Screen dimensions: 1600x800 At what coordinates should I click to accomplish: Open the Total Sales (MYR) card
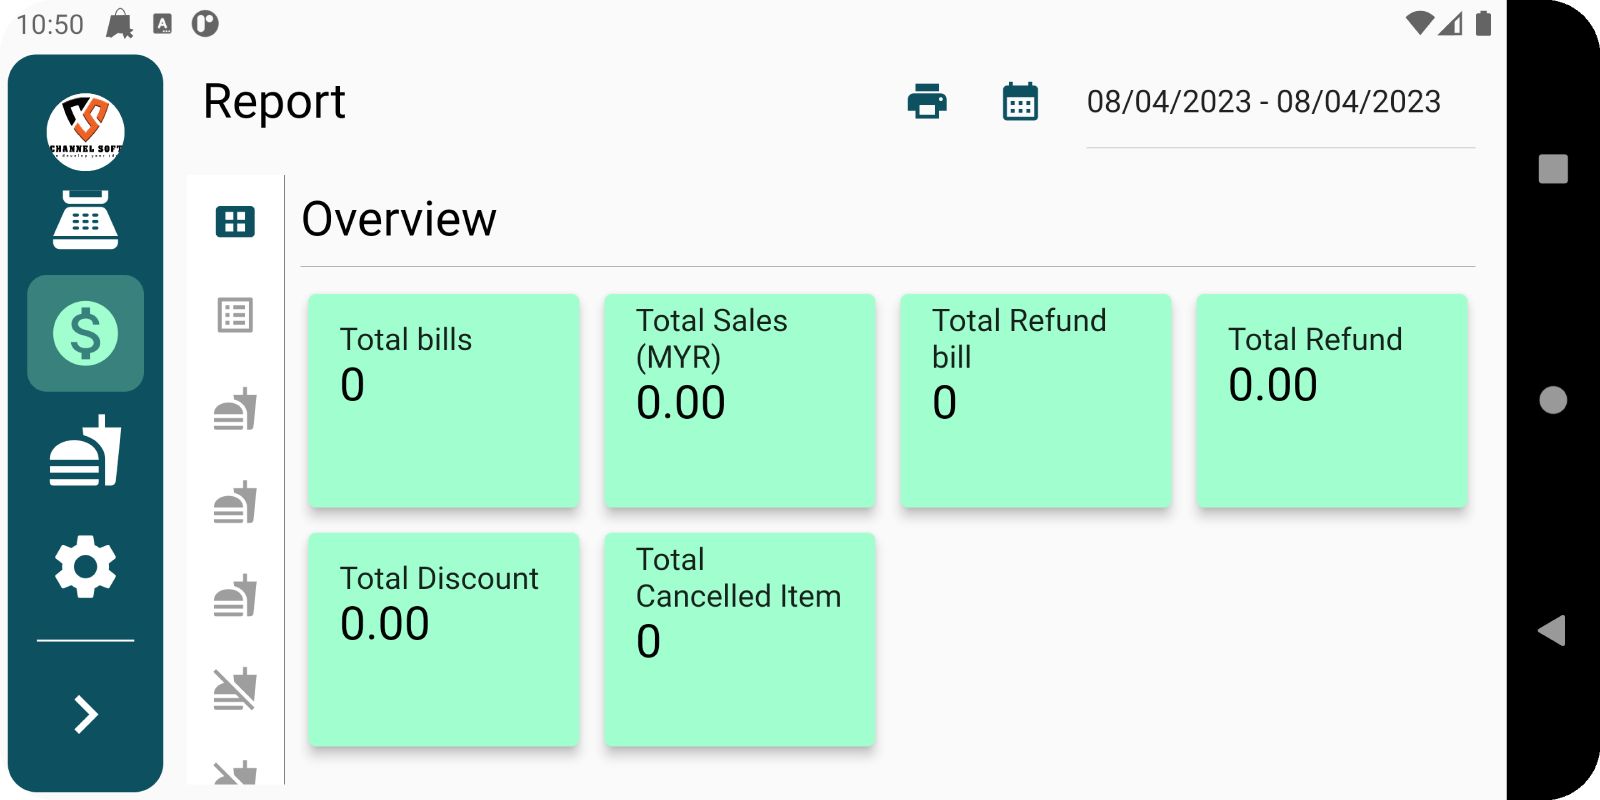[739, 400]
